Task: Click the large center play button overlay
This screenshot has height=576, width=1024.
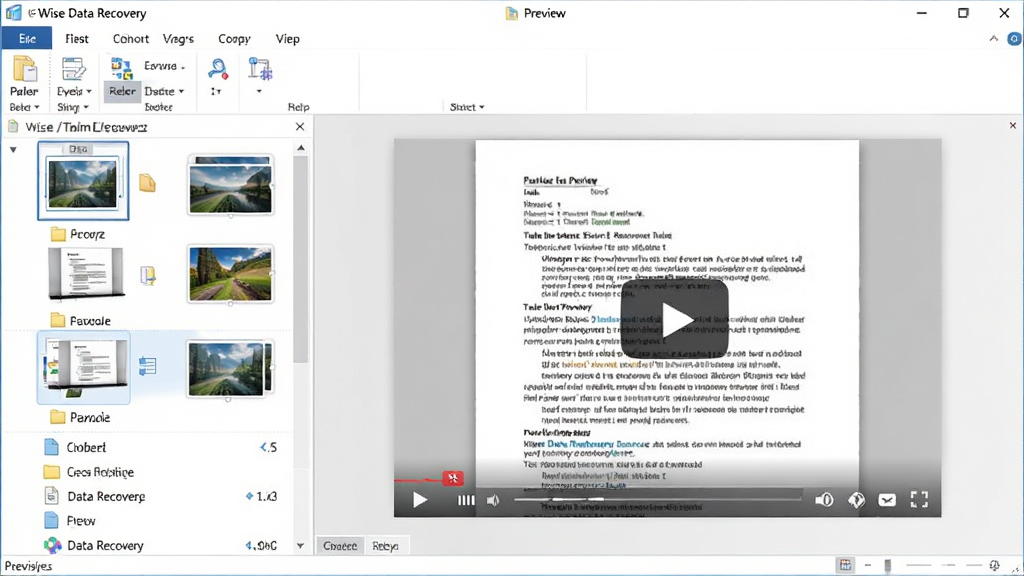Action: click(675, 319)
